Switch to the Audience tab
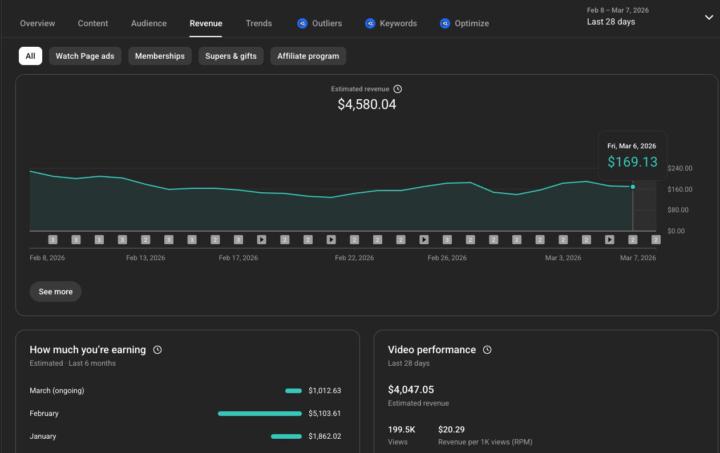Viewport: 720px width, 453px height. (149, 23)
